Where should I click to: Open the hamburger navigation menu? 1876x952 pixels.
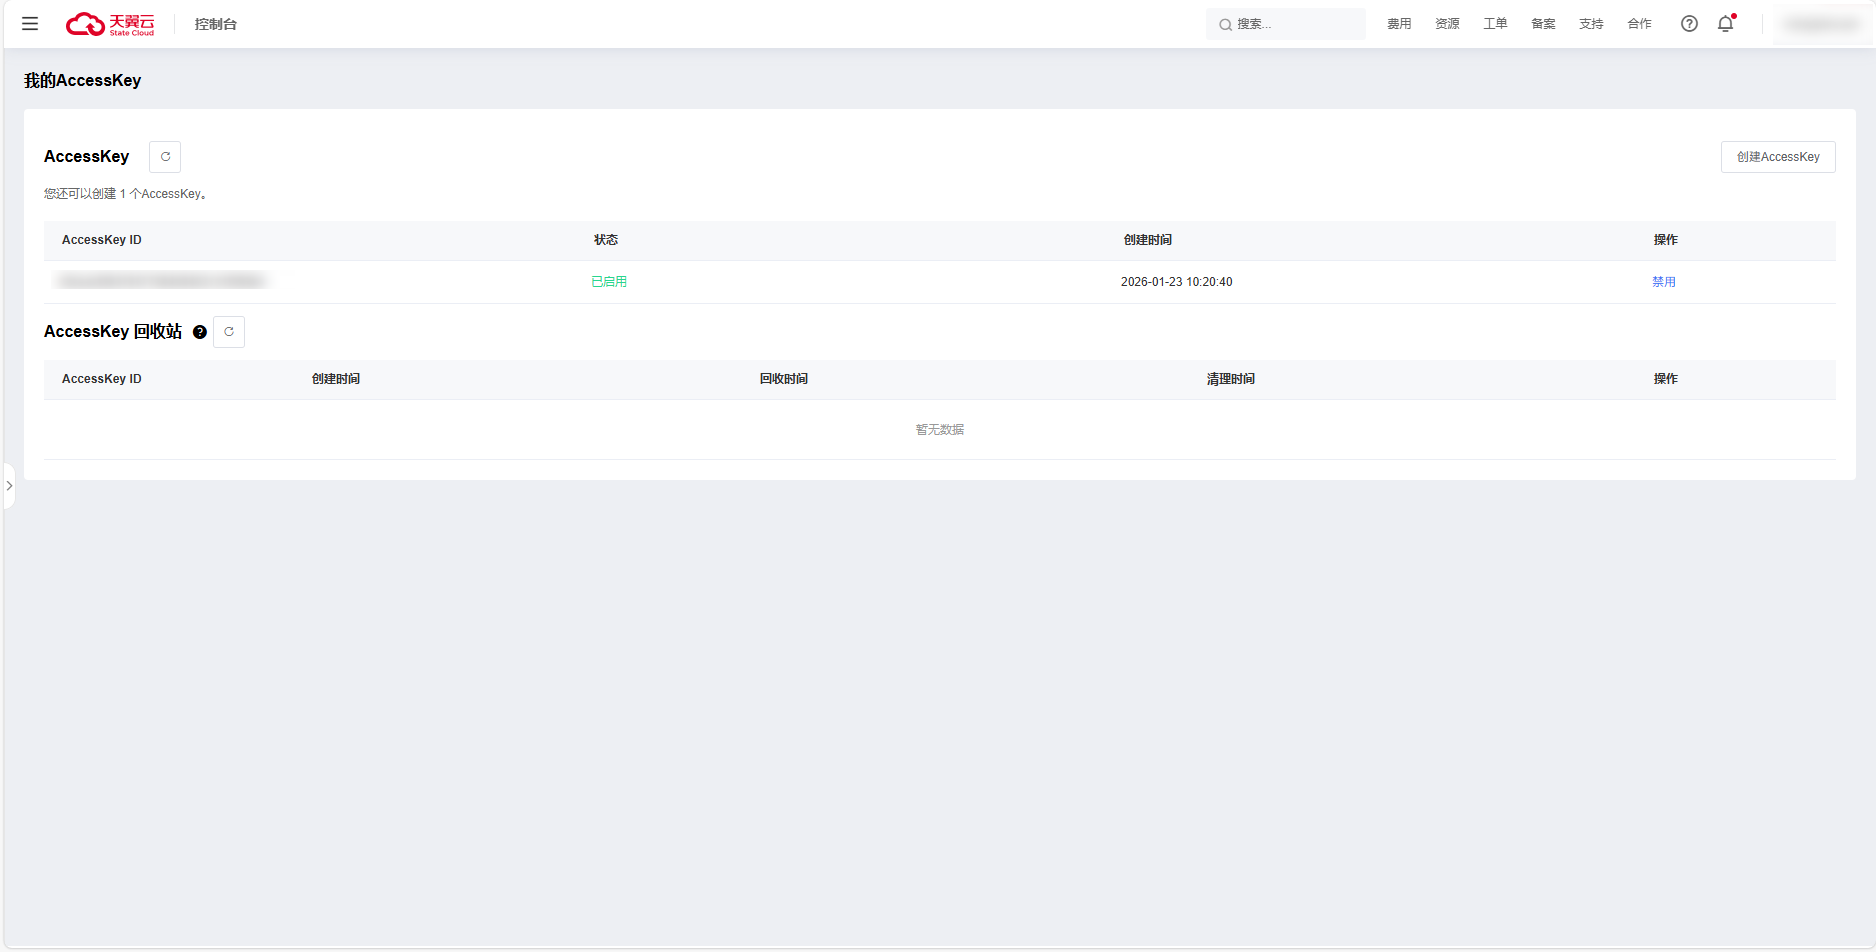tap(30, 24)
